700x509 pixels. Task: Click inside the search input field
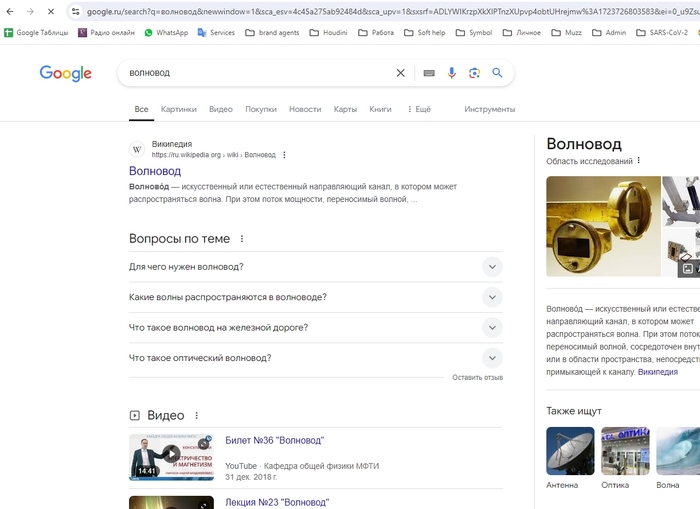[x=250, y=73]
